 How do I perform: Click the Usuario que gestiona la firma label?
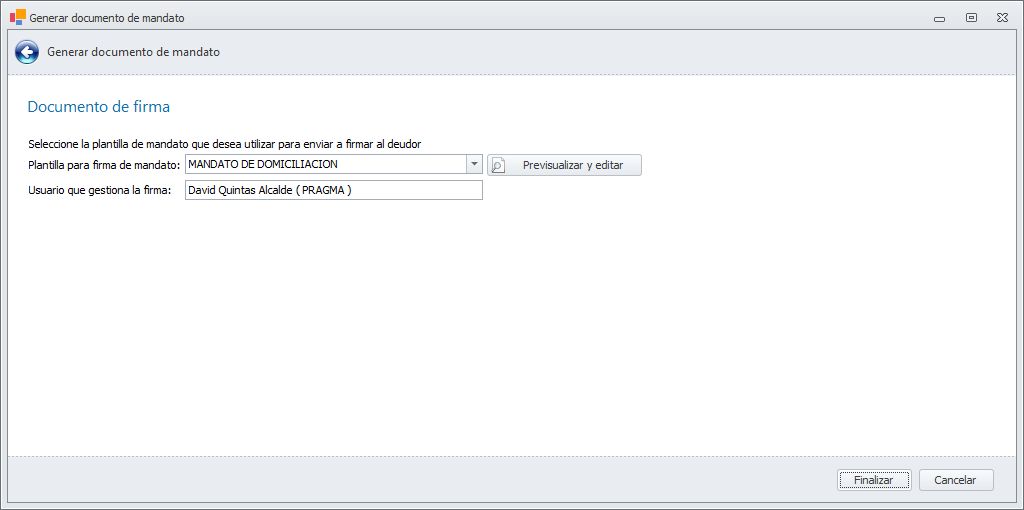[100, 190]
